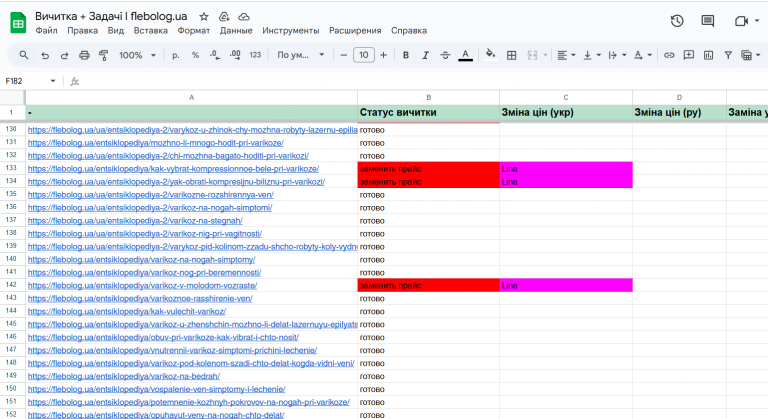The width and height of the screenshot is (768, 419).
Task: Open the Файл menu
Action: (47, 30)
